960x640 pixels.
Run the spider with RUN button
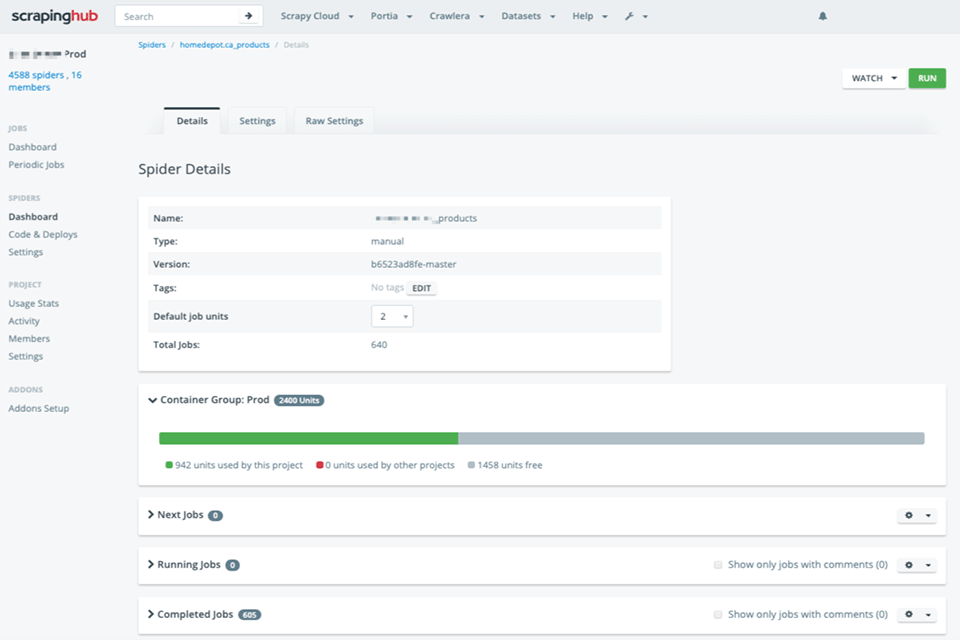927,78
